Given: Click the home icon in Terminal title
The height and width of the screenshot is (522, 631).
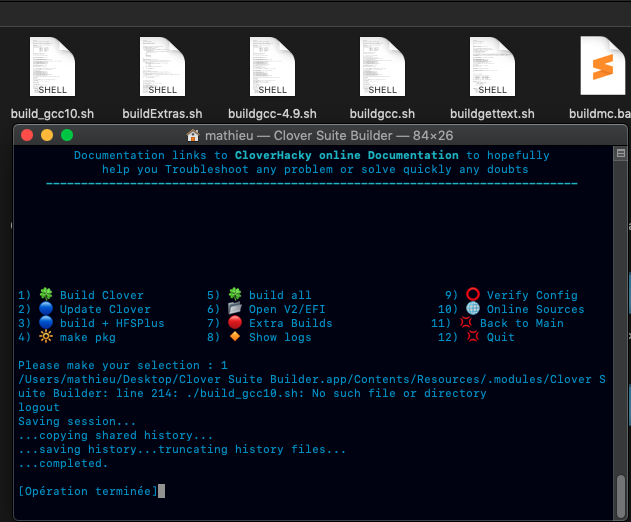Looking at the screenshot, I should click(x=193, y=136).
